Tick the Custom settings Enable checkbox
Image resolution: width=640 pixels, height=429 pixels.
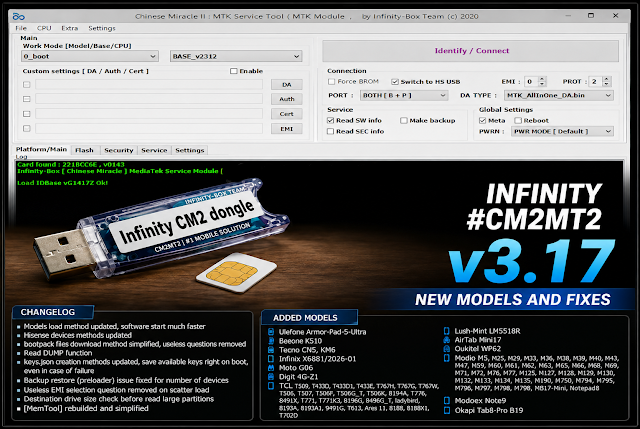click(x=233, y=71)
